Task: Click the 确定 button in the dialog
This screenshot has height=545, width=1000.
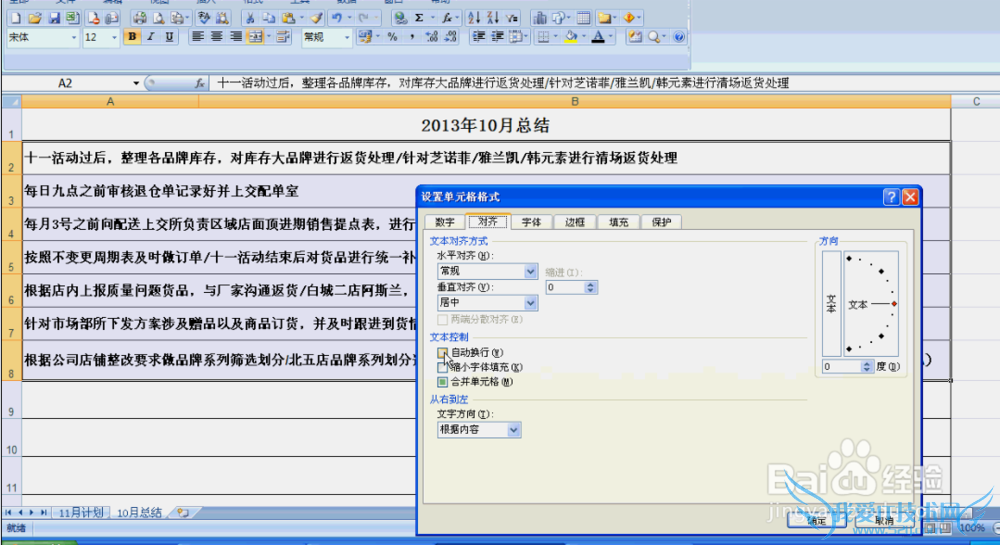Action: pos(817,520)
